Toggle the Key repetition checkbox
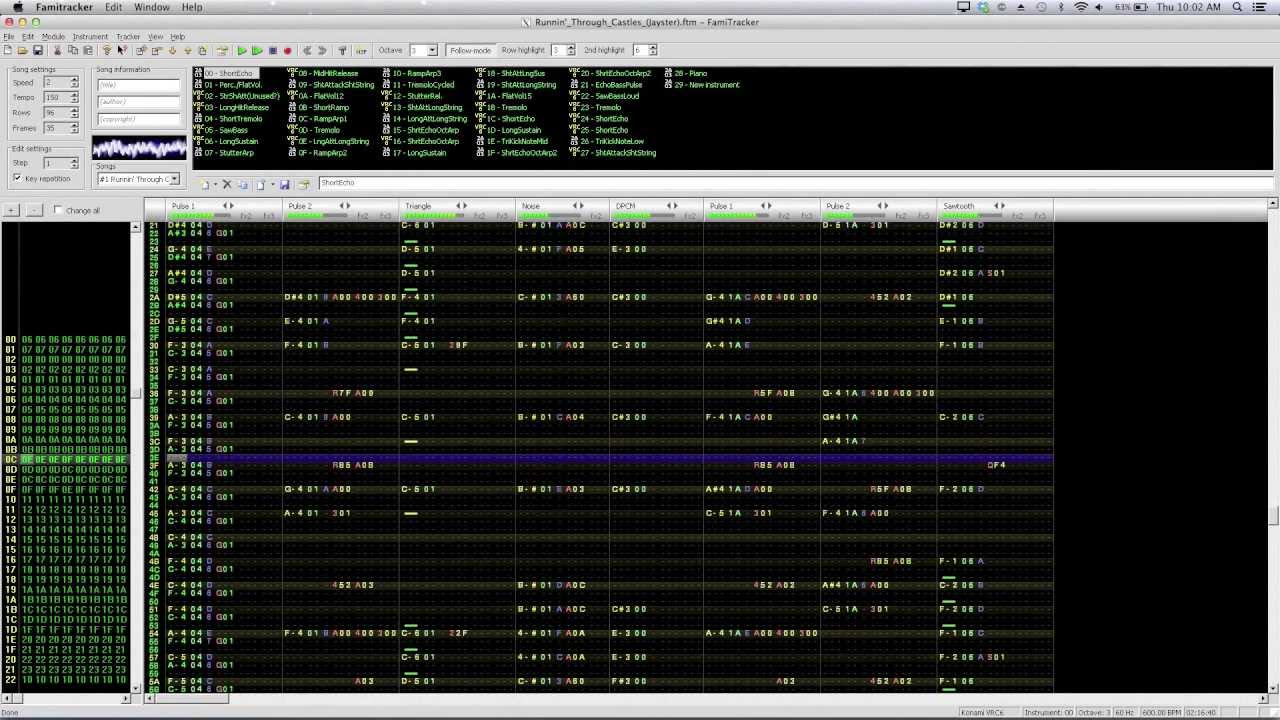The image size is (1280, 720). click(17, 178)
